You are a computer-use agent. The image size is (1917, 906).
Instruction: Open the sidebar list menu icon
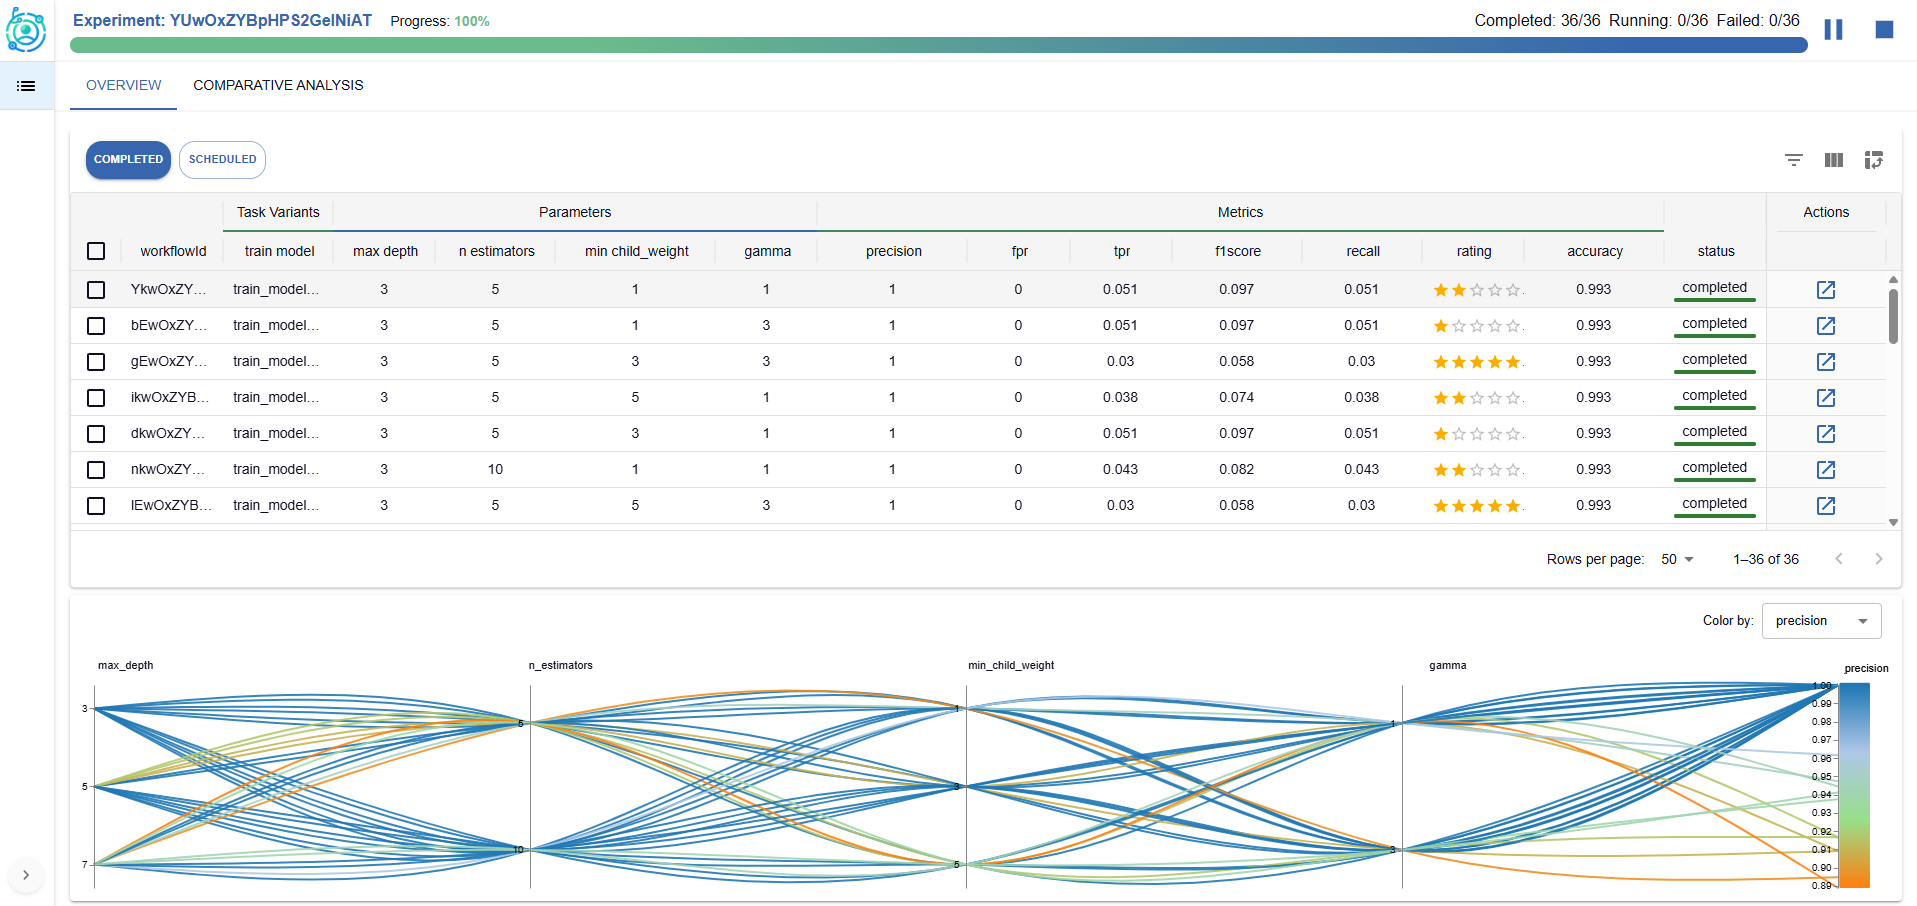pos(27,86)
